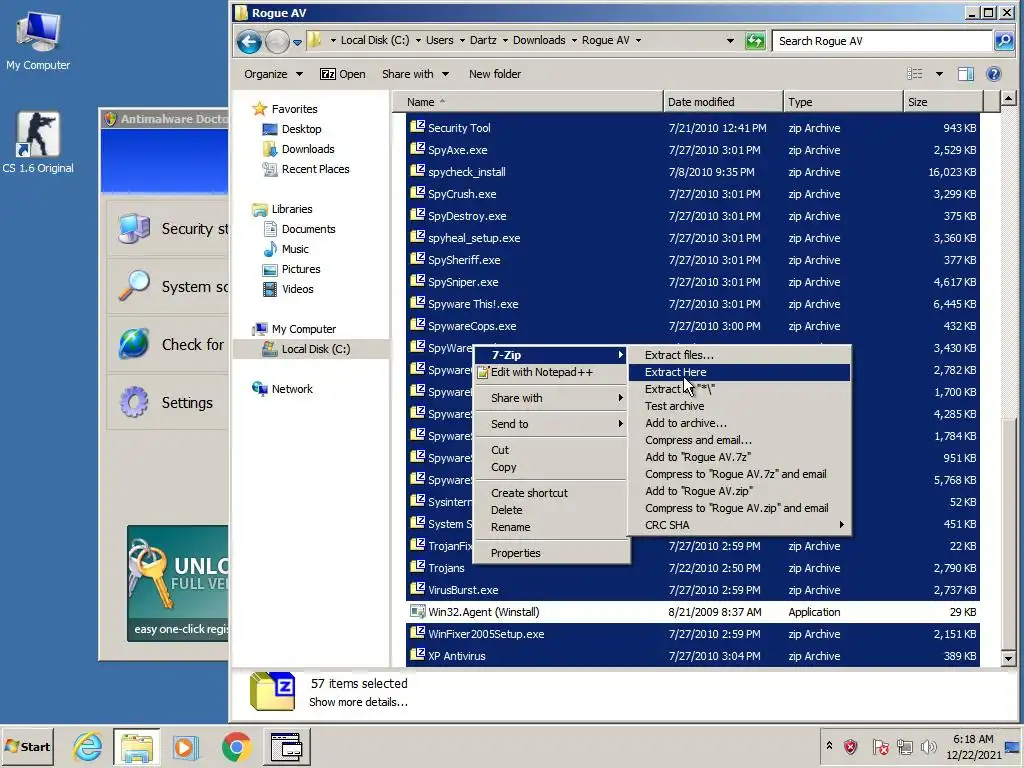Select Win32.Agent (Winstall) file
1024x768 pixels.
(692, 612)
